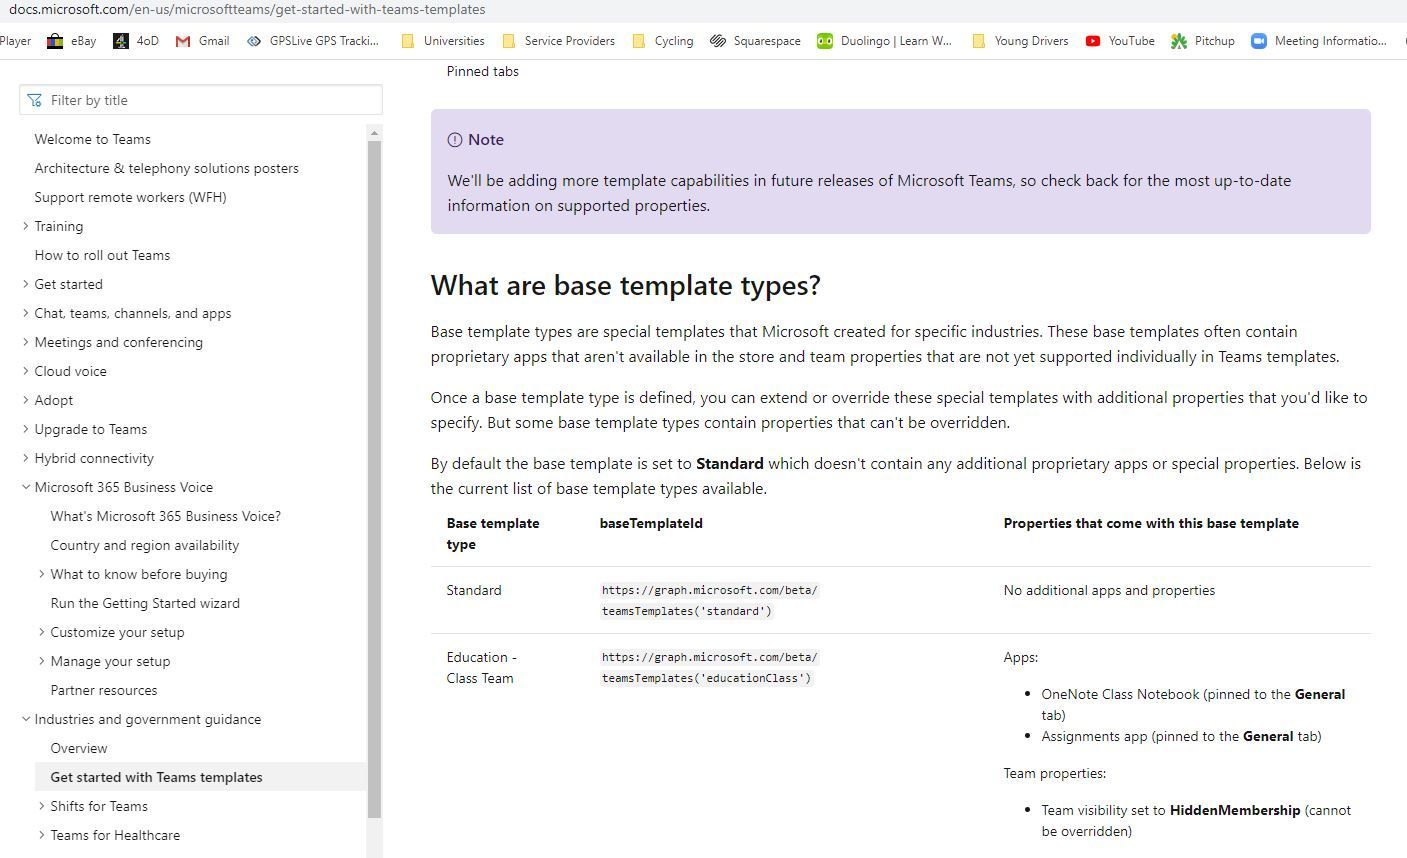The width and height of the screenshot is (1407, 858).
Task: Click the Filter by title search field
Action: (200, 100)
